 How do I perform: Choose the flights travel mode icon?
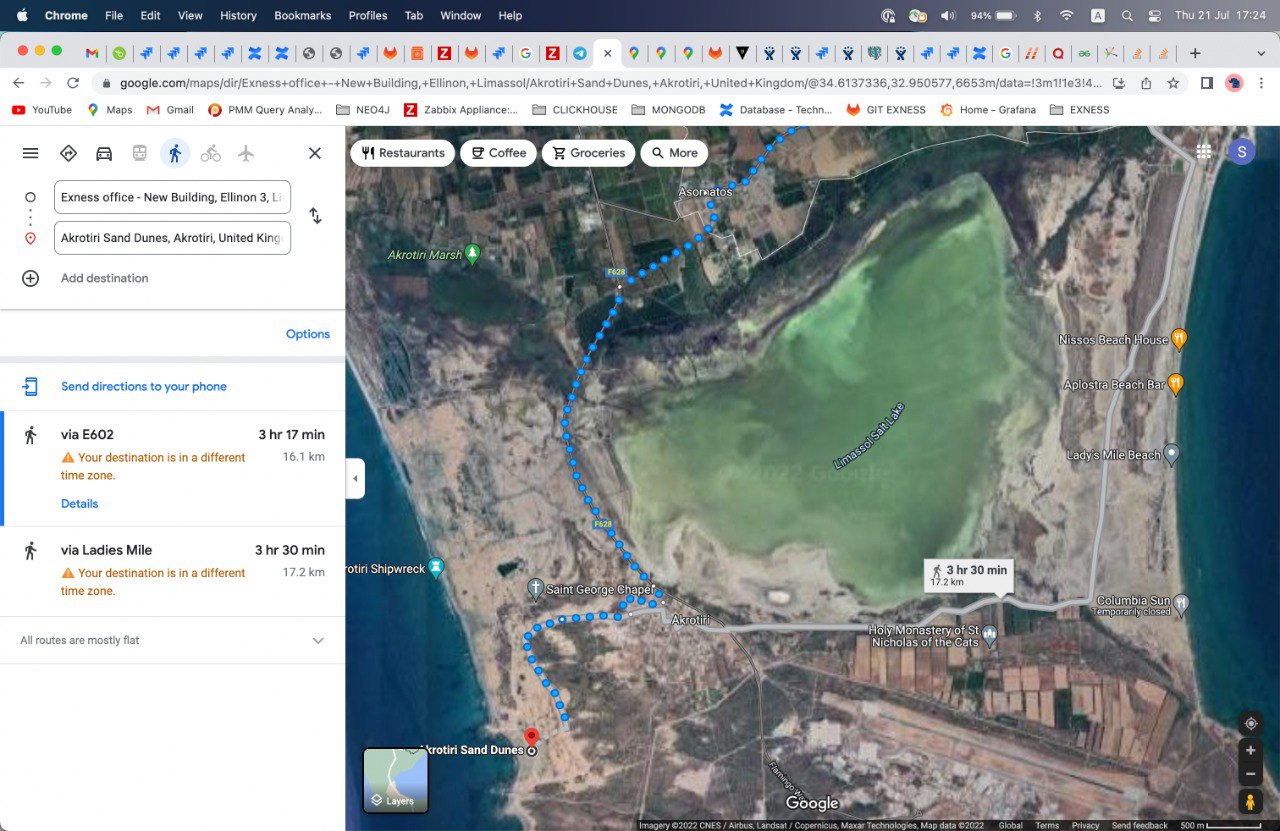pos(246,153)
